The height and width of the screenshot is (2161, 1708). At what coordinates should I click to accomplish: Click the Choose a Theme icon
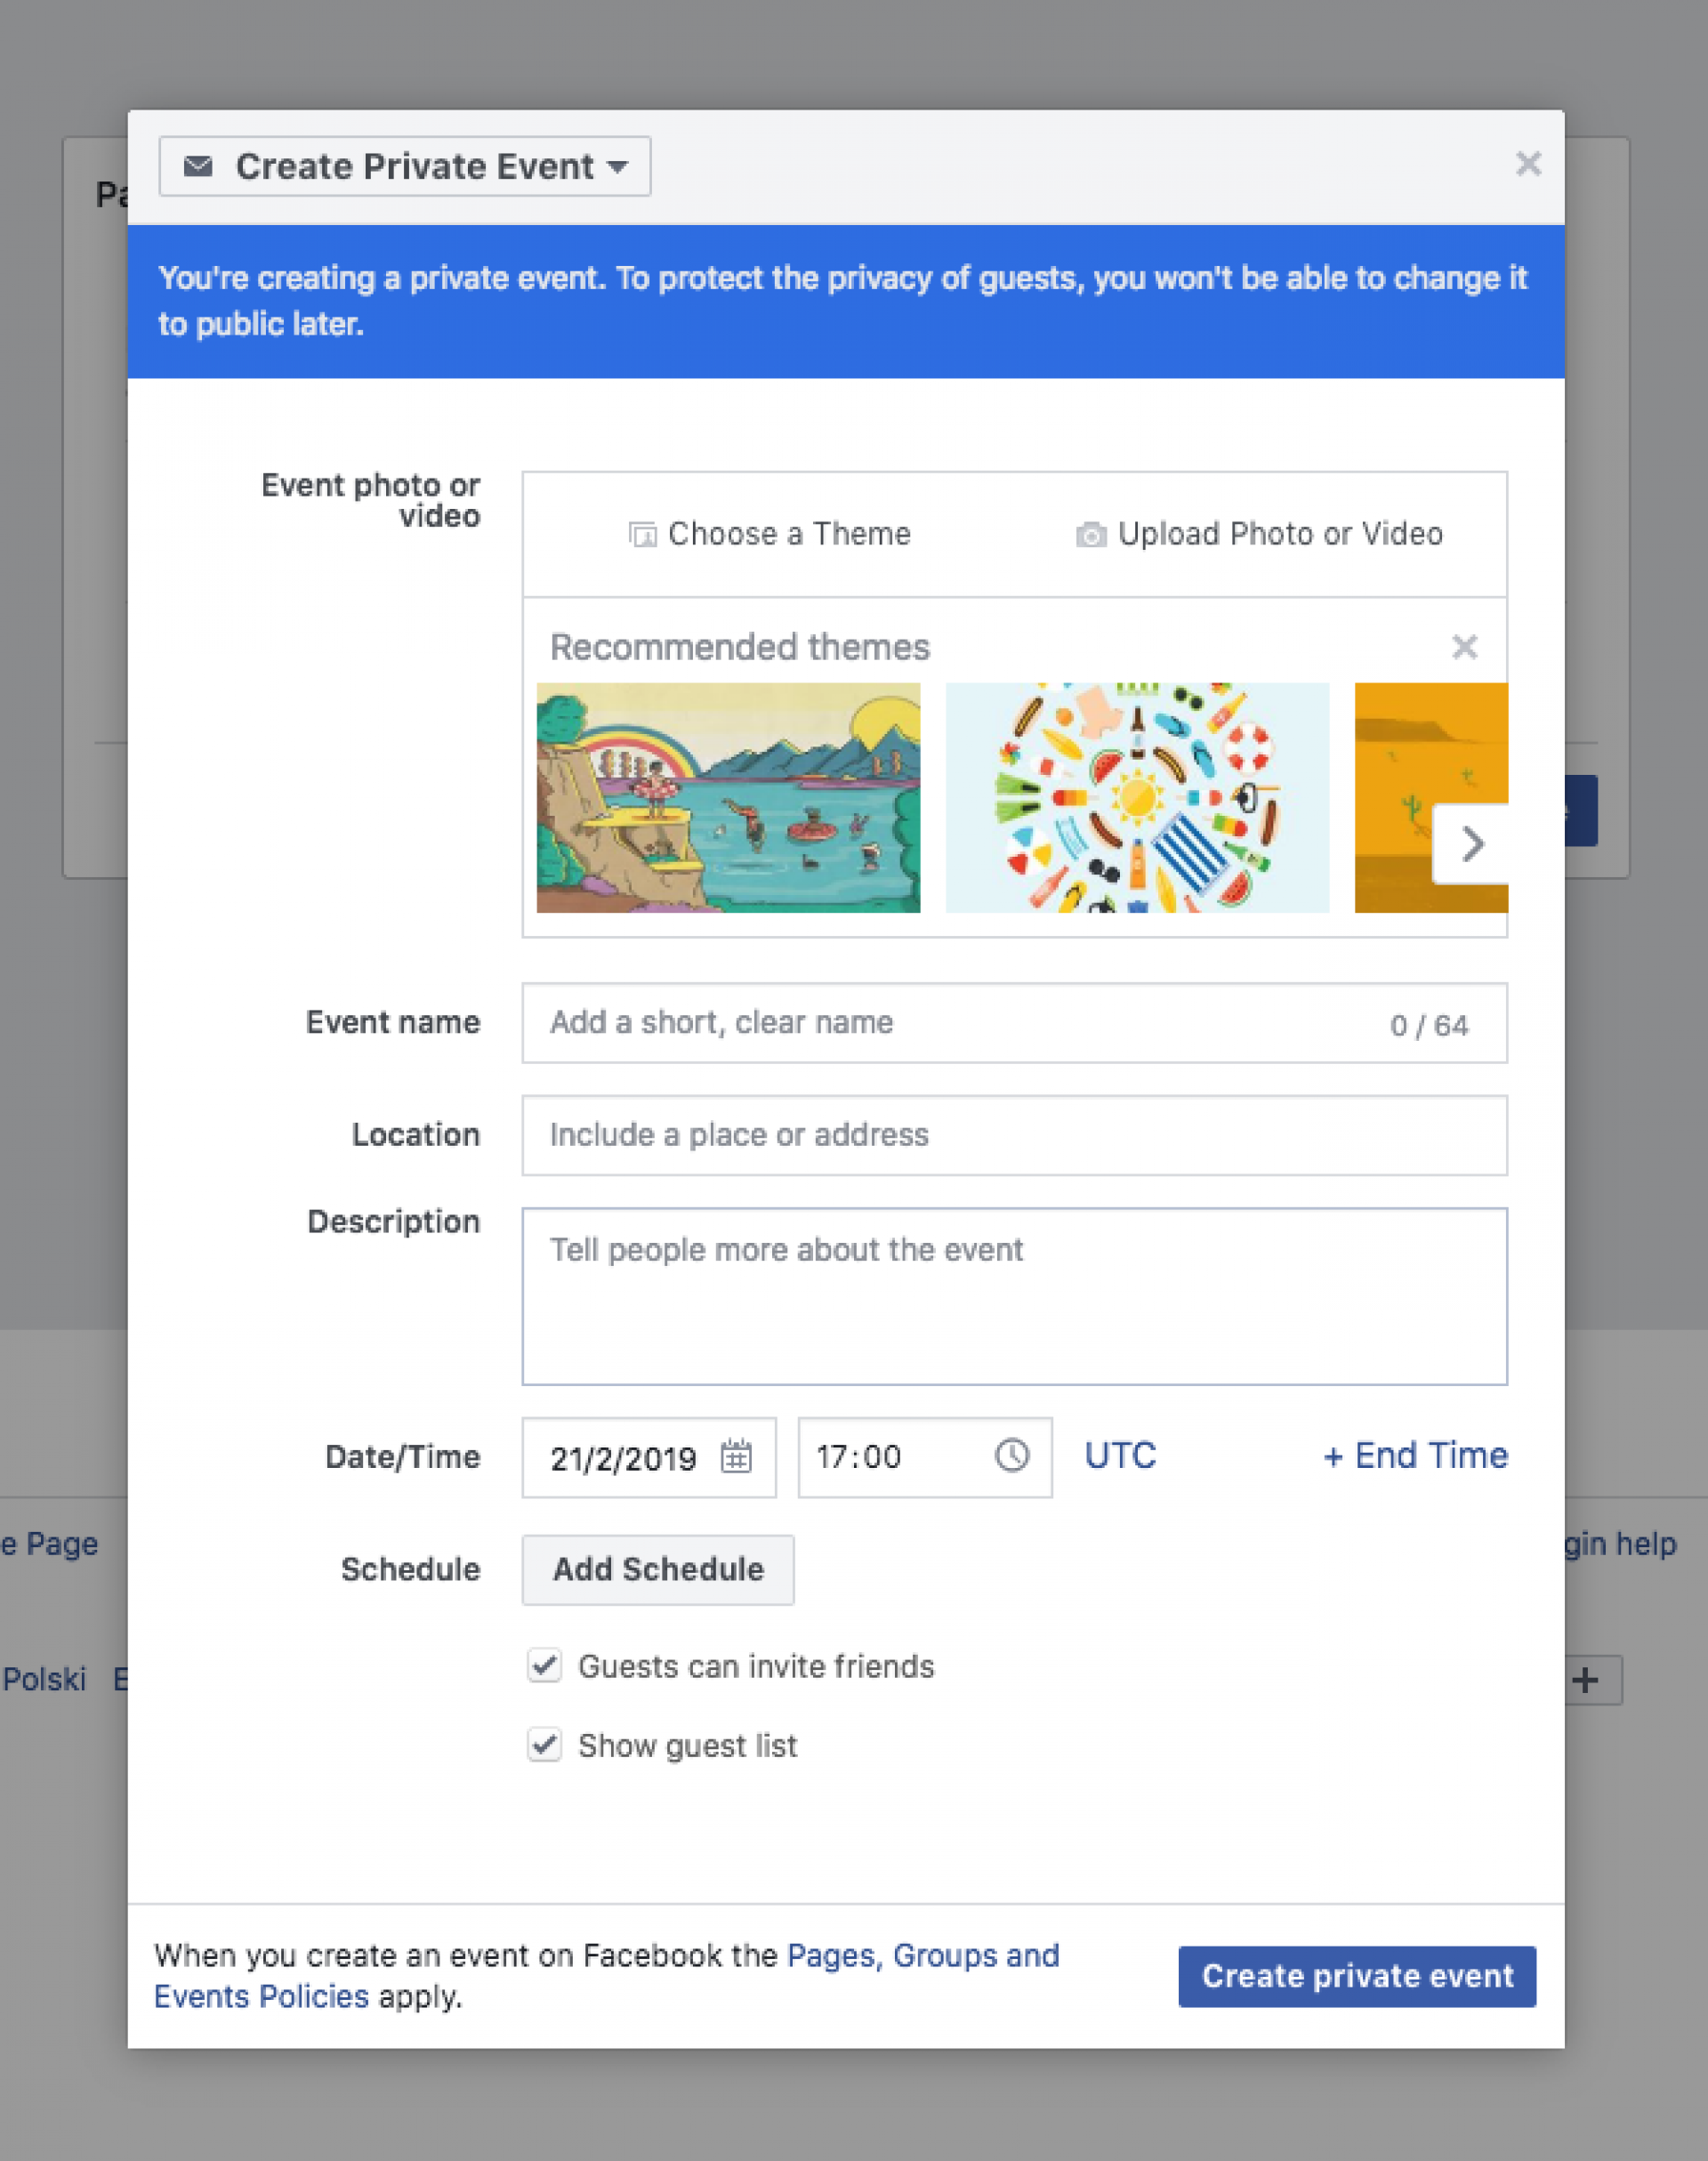642,535
